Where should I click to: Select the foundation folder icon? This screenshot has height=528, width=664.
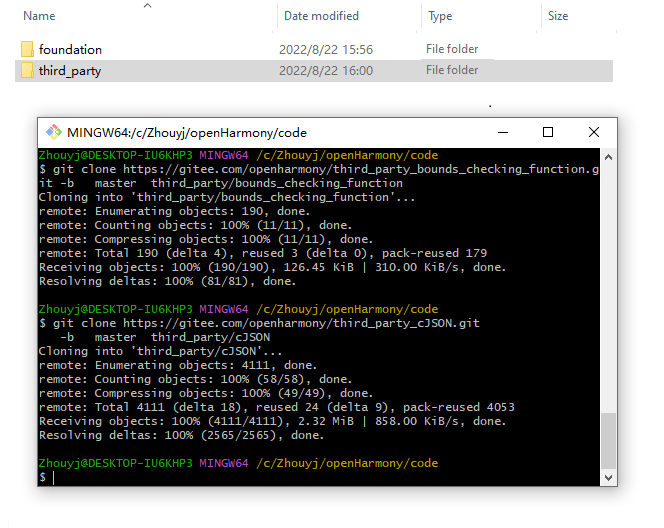point(27,49)
